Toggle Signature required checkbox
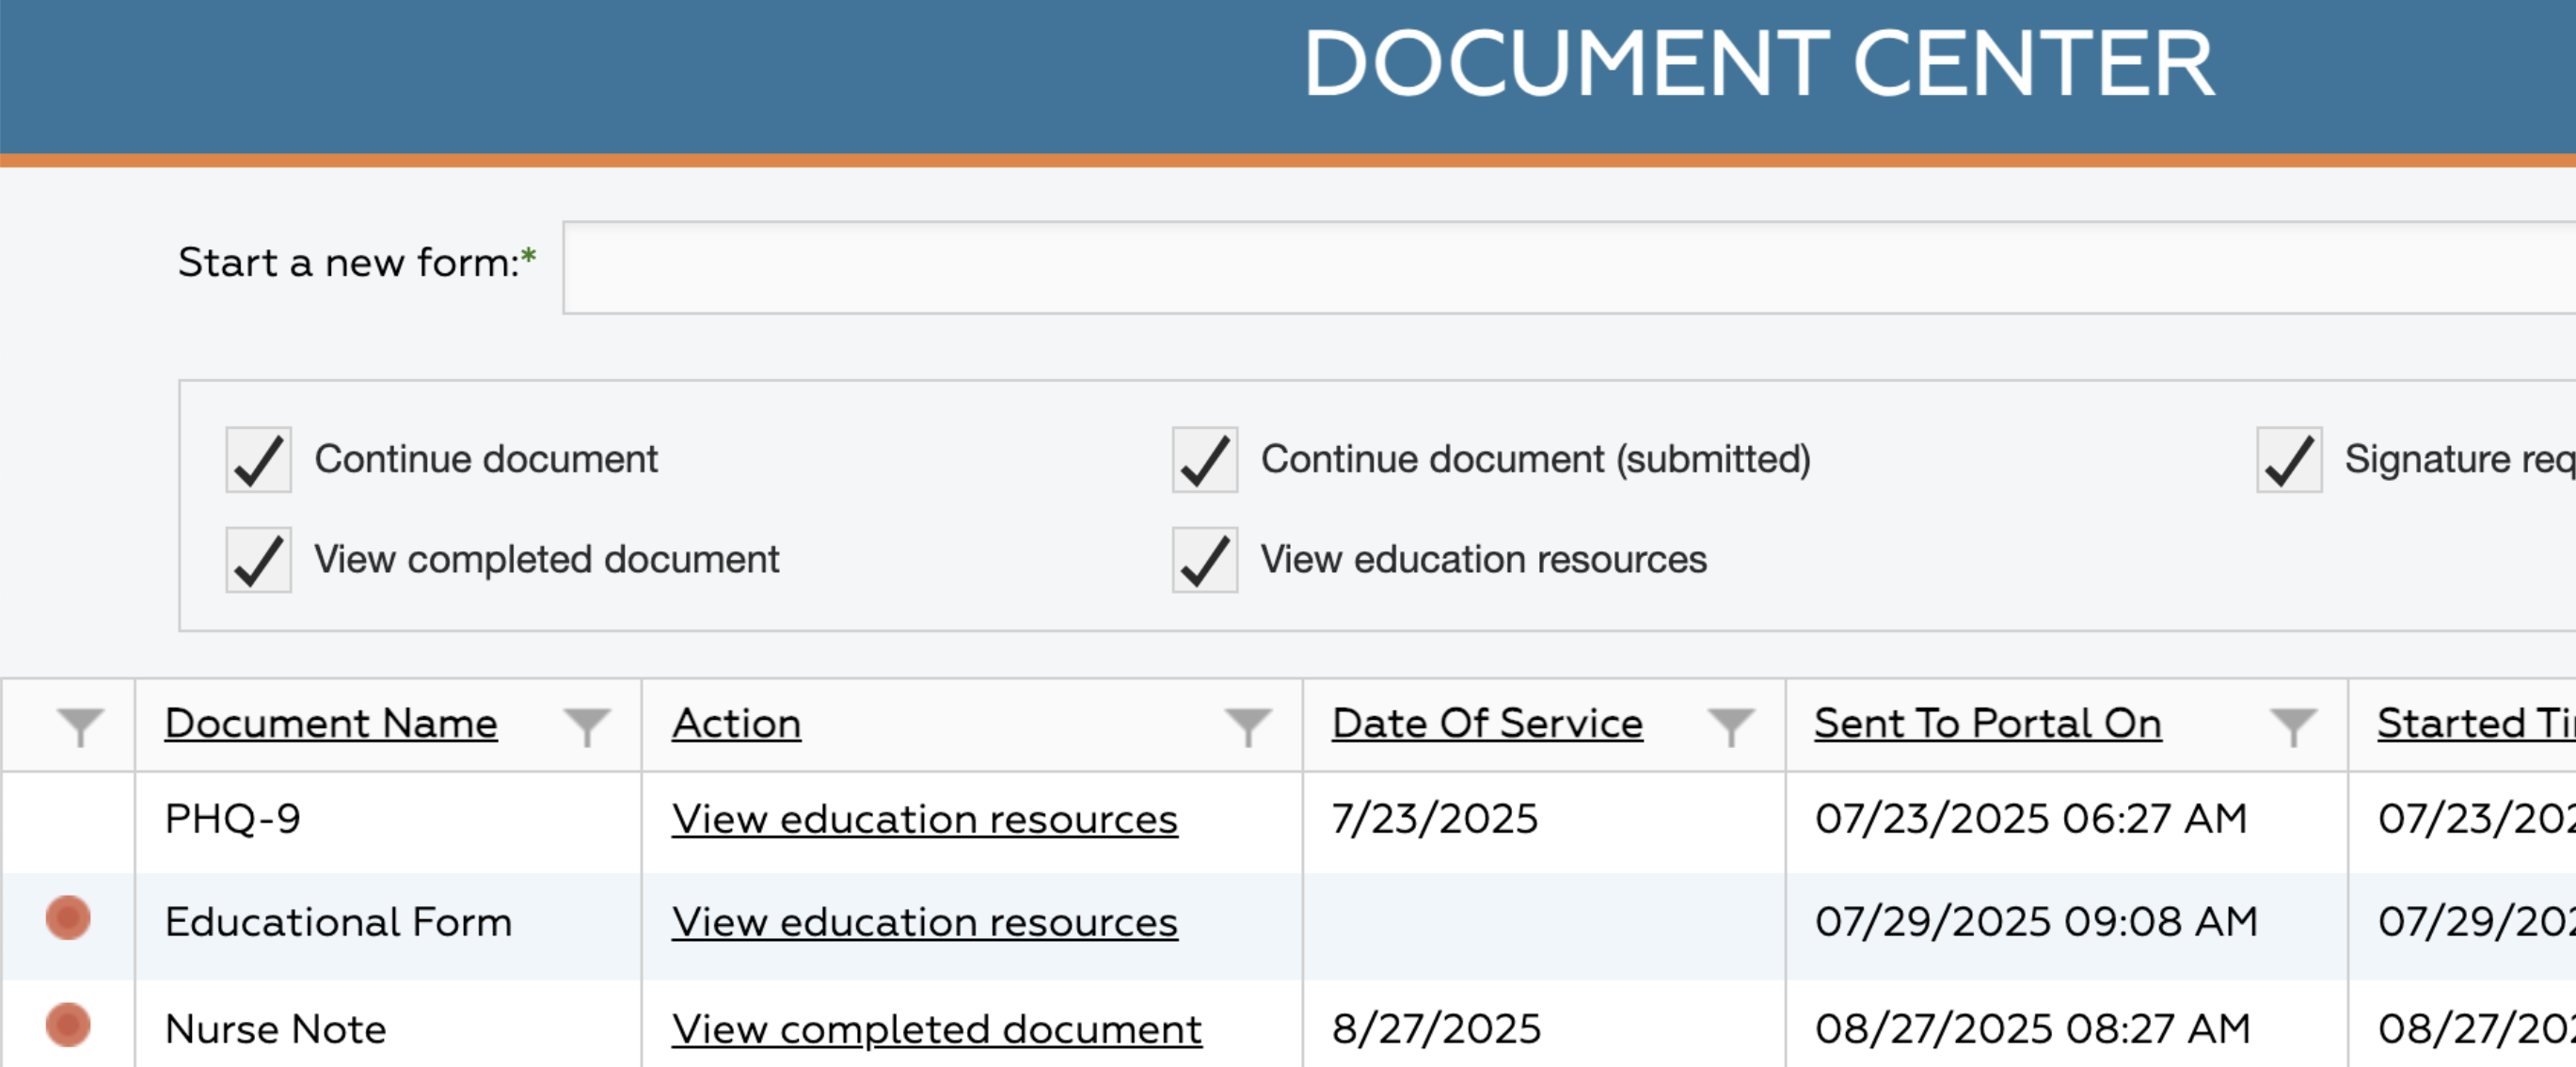Viewport: 2576px width, 1067px height. (x=2288, y=460)
